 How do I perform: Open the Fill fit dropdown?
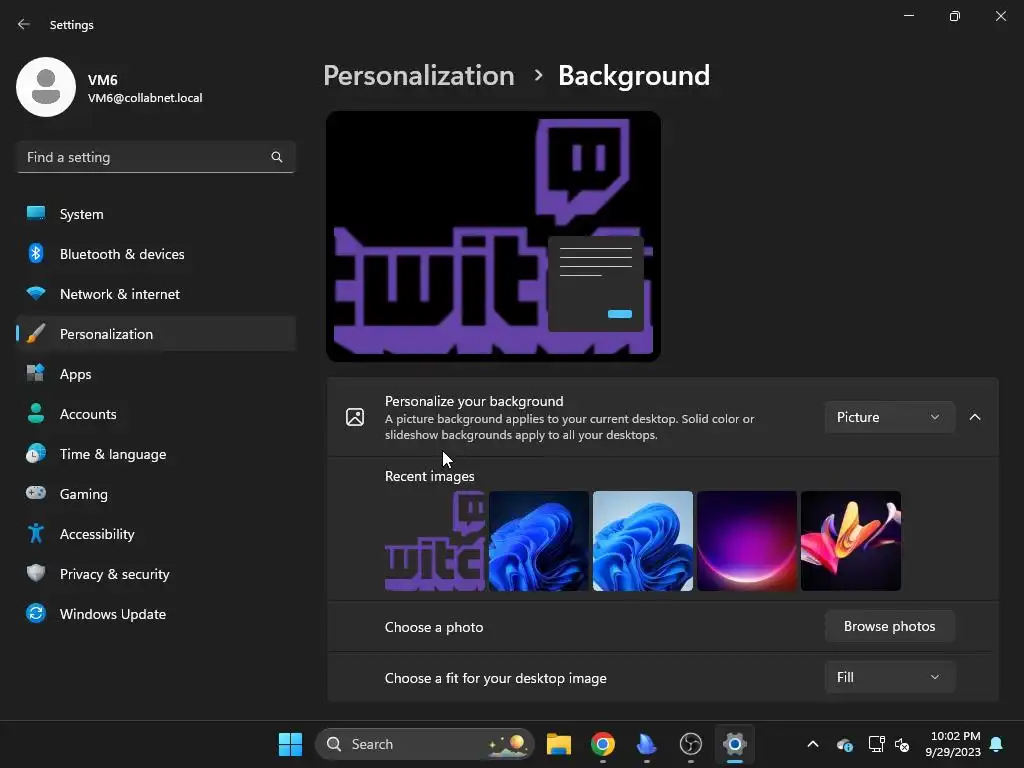click(x=889, y=677)
